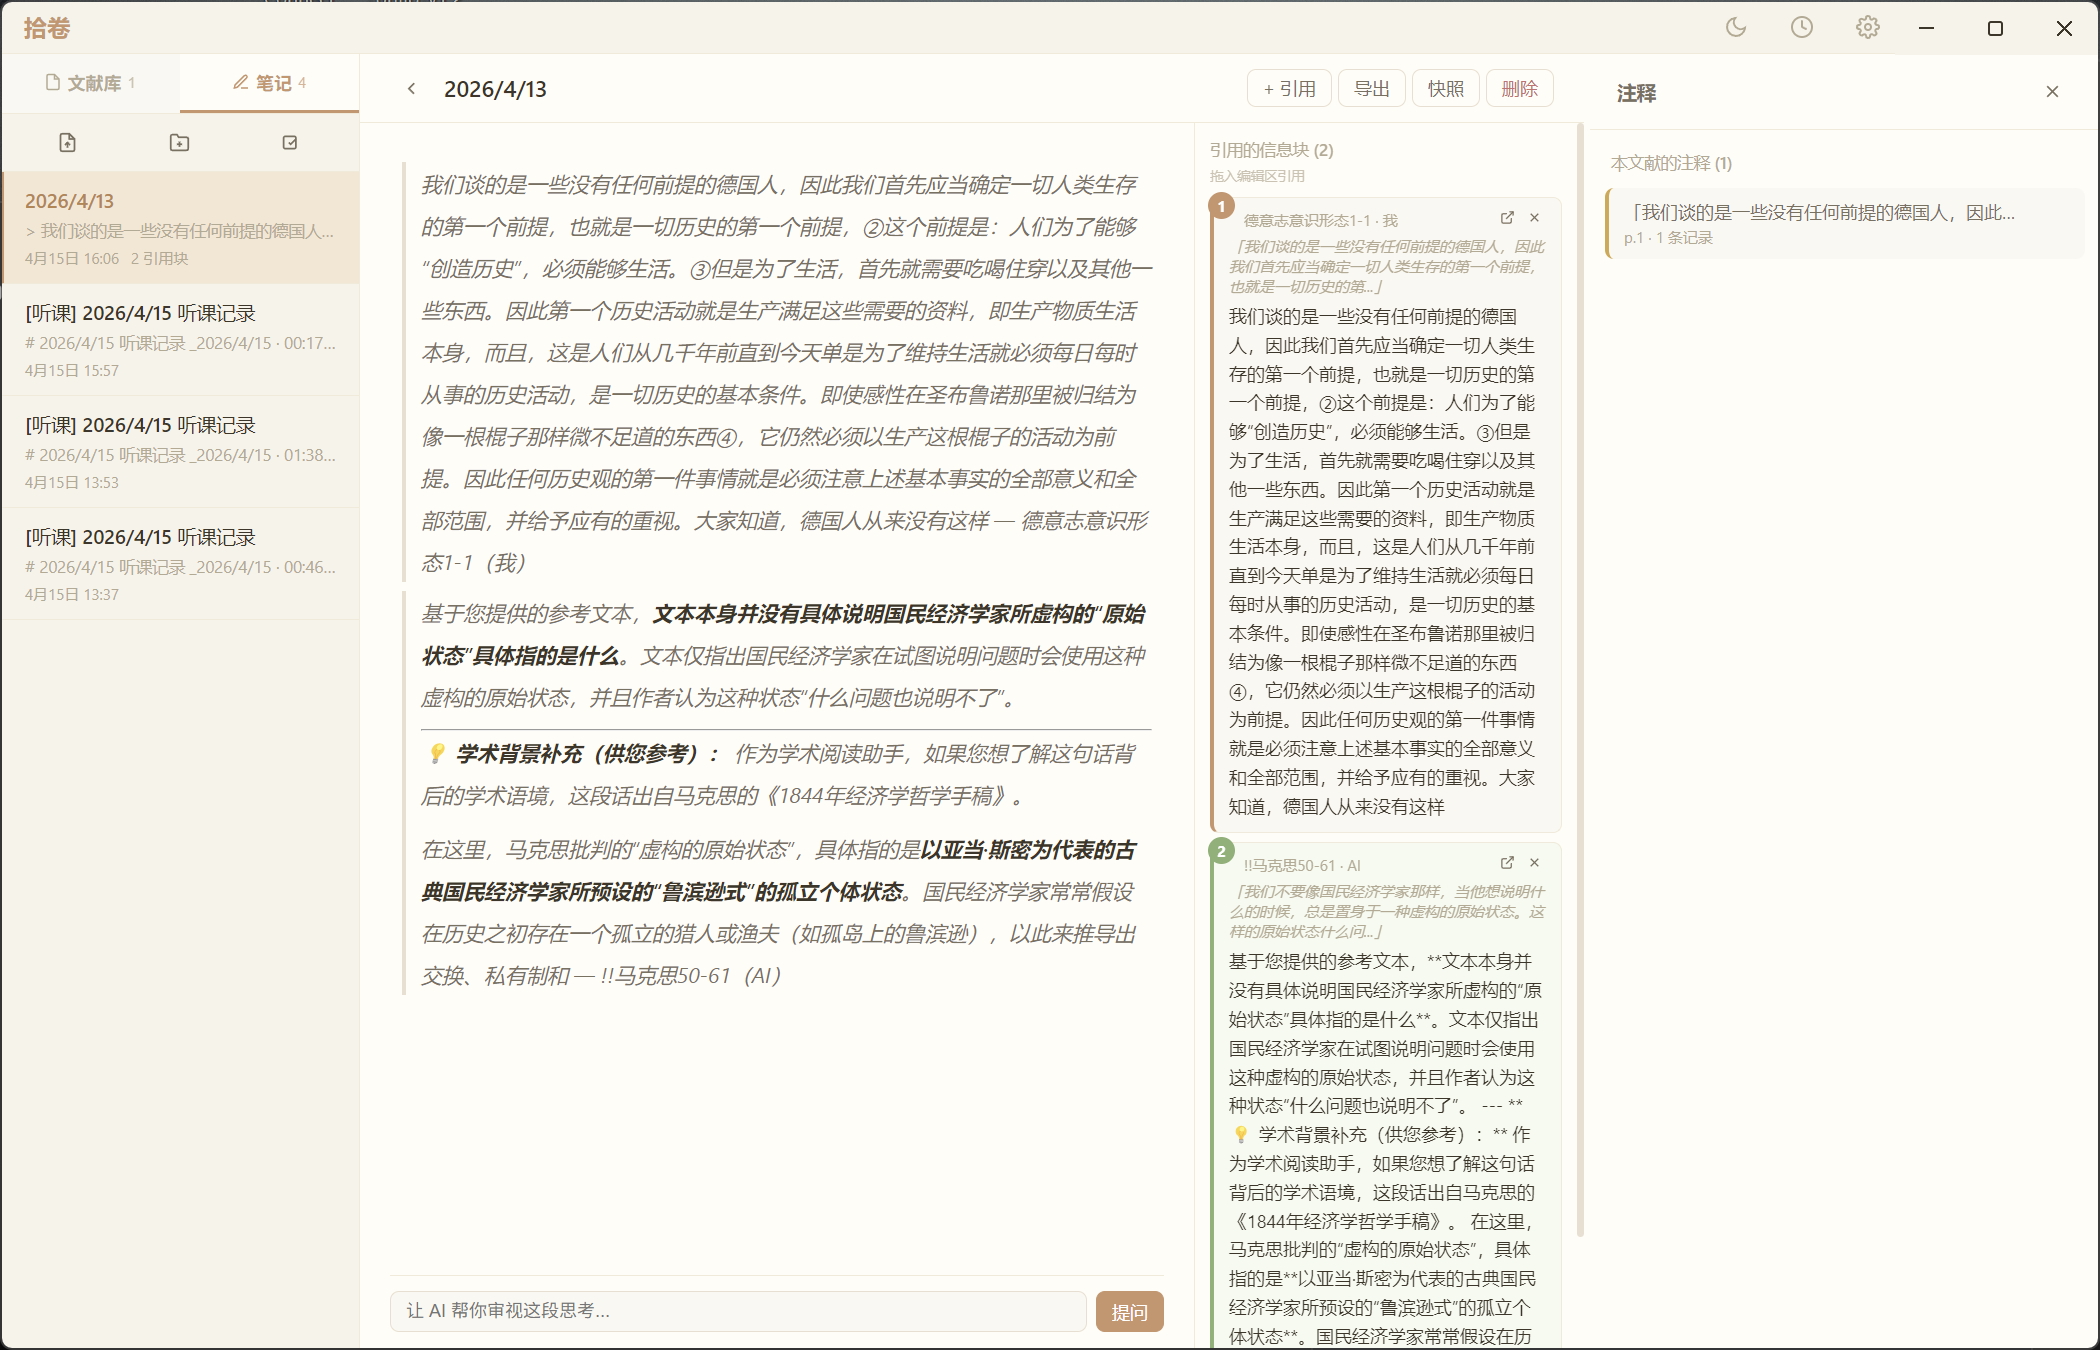2100x1350 pixels.
Task: Open history clock icon in title bar
Action: pyautogui.click(x=1802, y=28)
